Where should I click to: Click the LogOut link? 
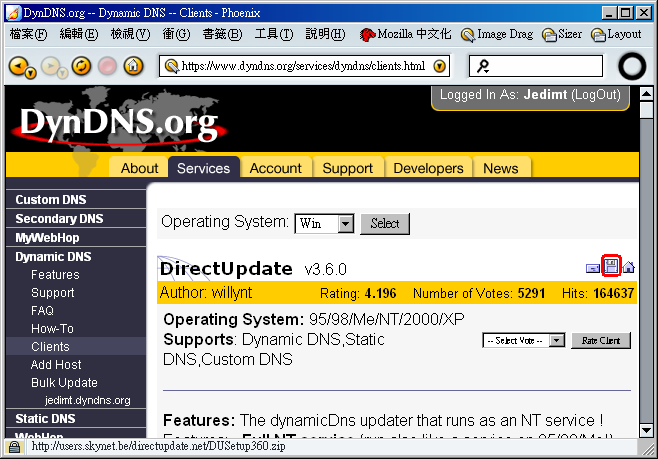[x=596, y=94]
